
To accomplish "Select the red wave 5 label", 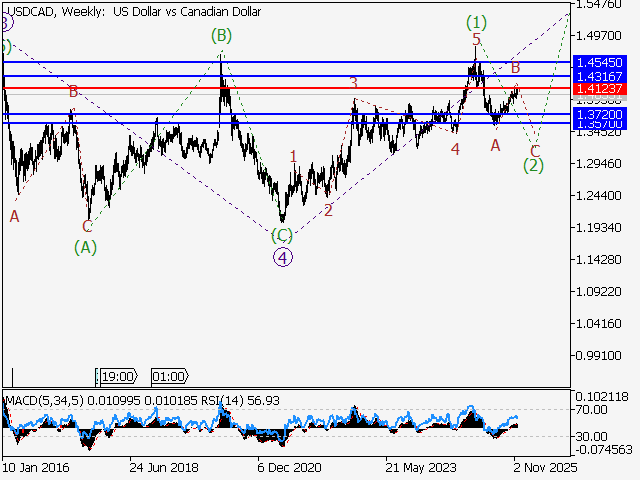I will [477, 40].
